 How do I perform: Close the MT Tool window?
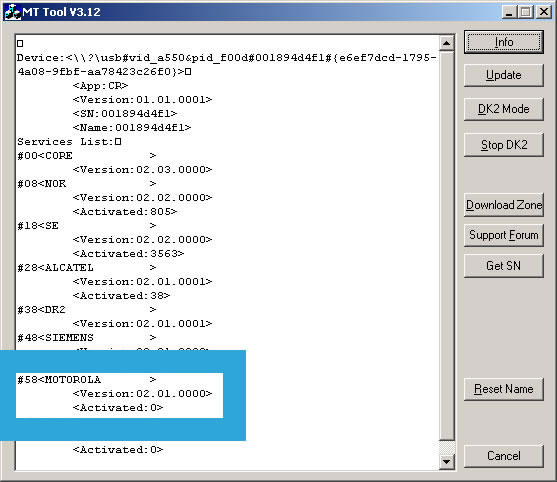point(544,12)
